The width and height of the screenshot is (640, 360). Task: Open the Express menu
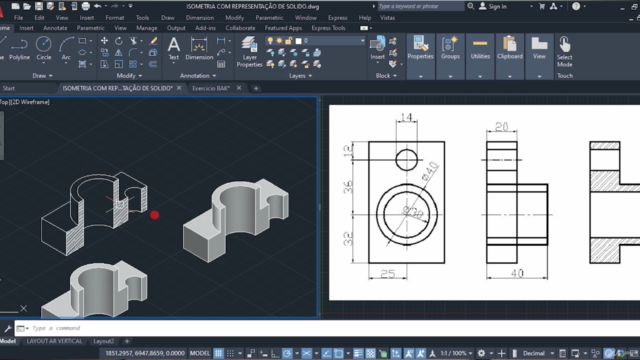coord(338,18)
